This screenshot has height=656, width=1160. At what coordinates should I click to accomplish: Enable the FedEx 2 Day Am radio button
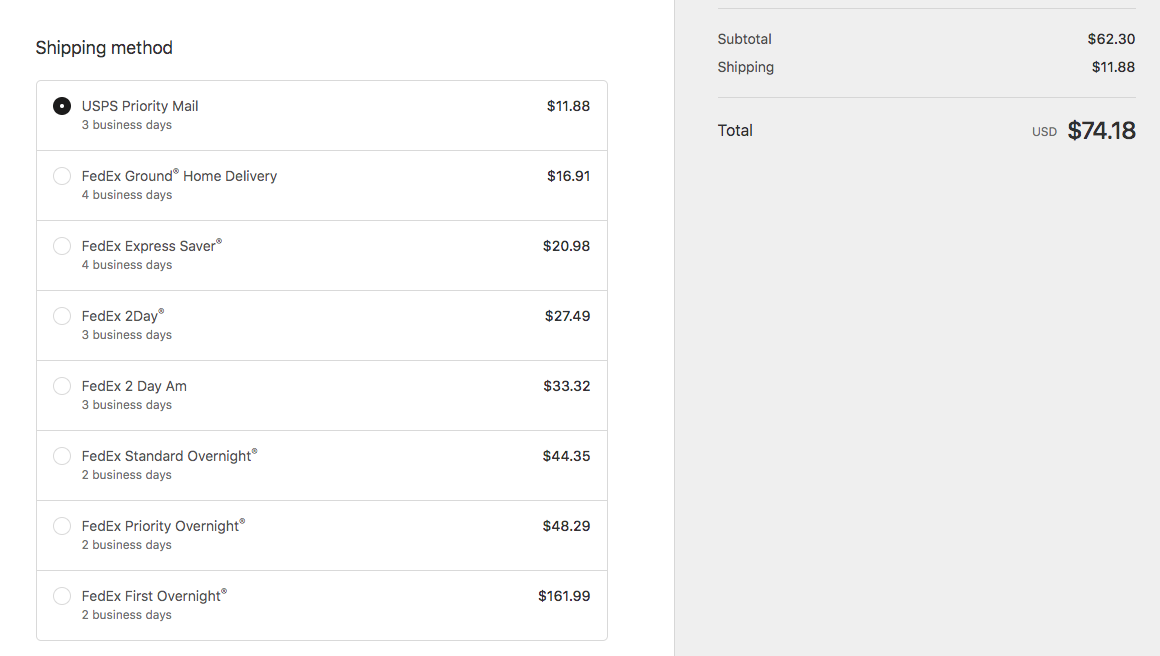click(x=62, y=386)
